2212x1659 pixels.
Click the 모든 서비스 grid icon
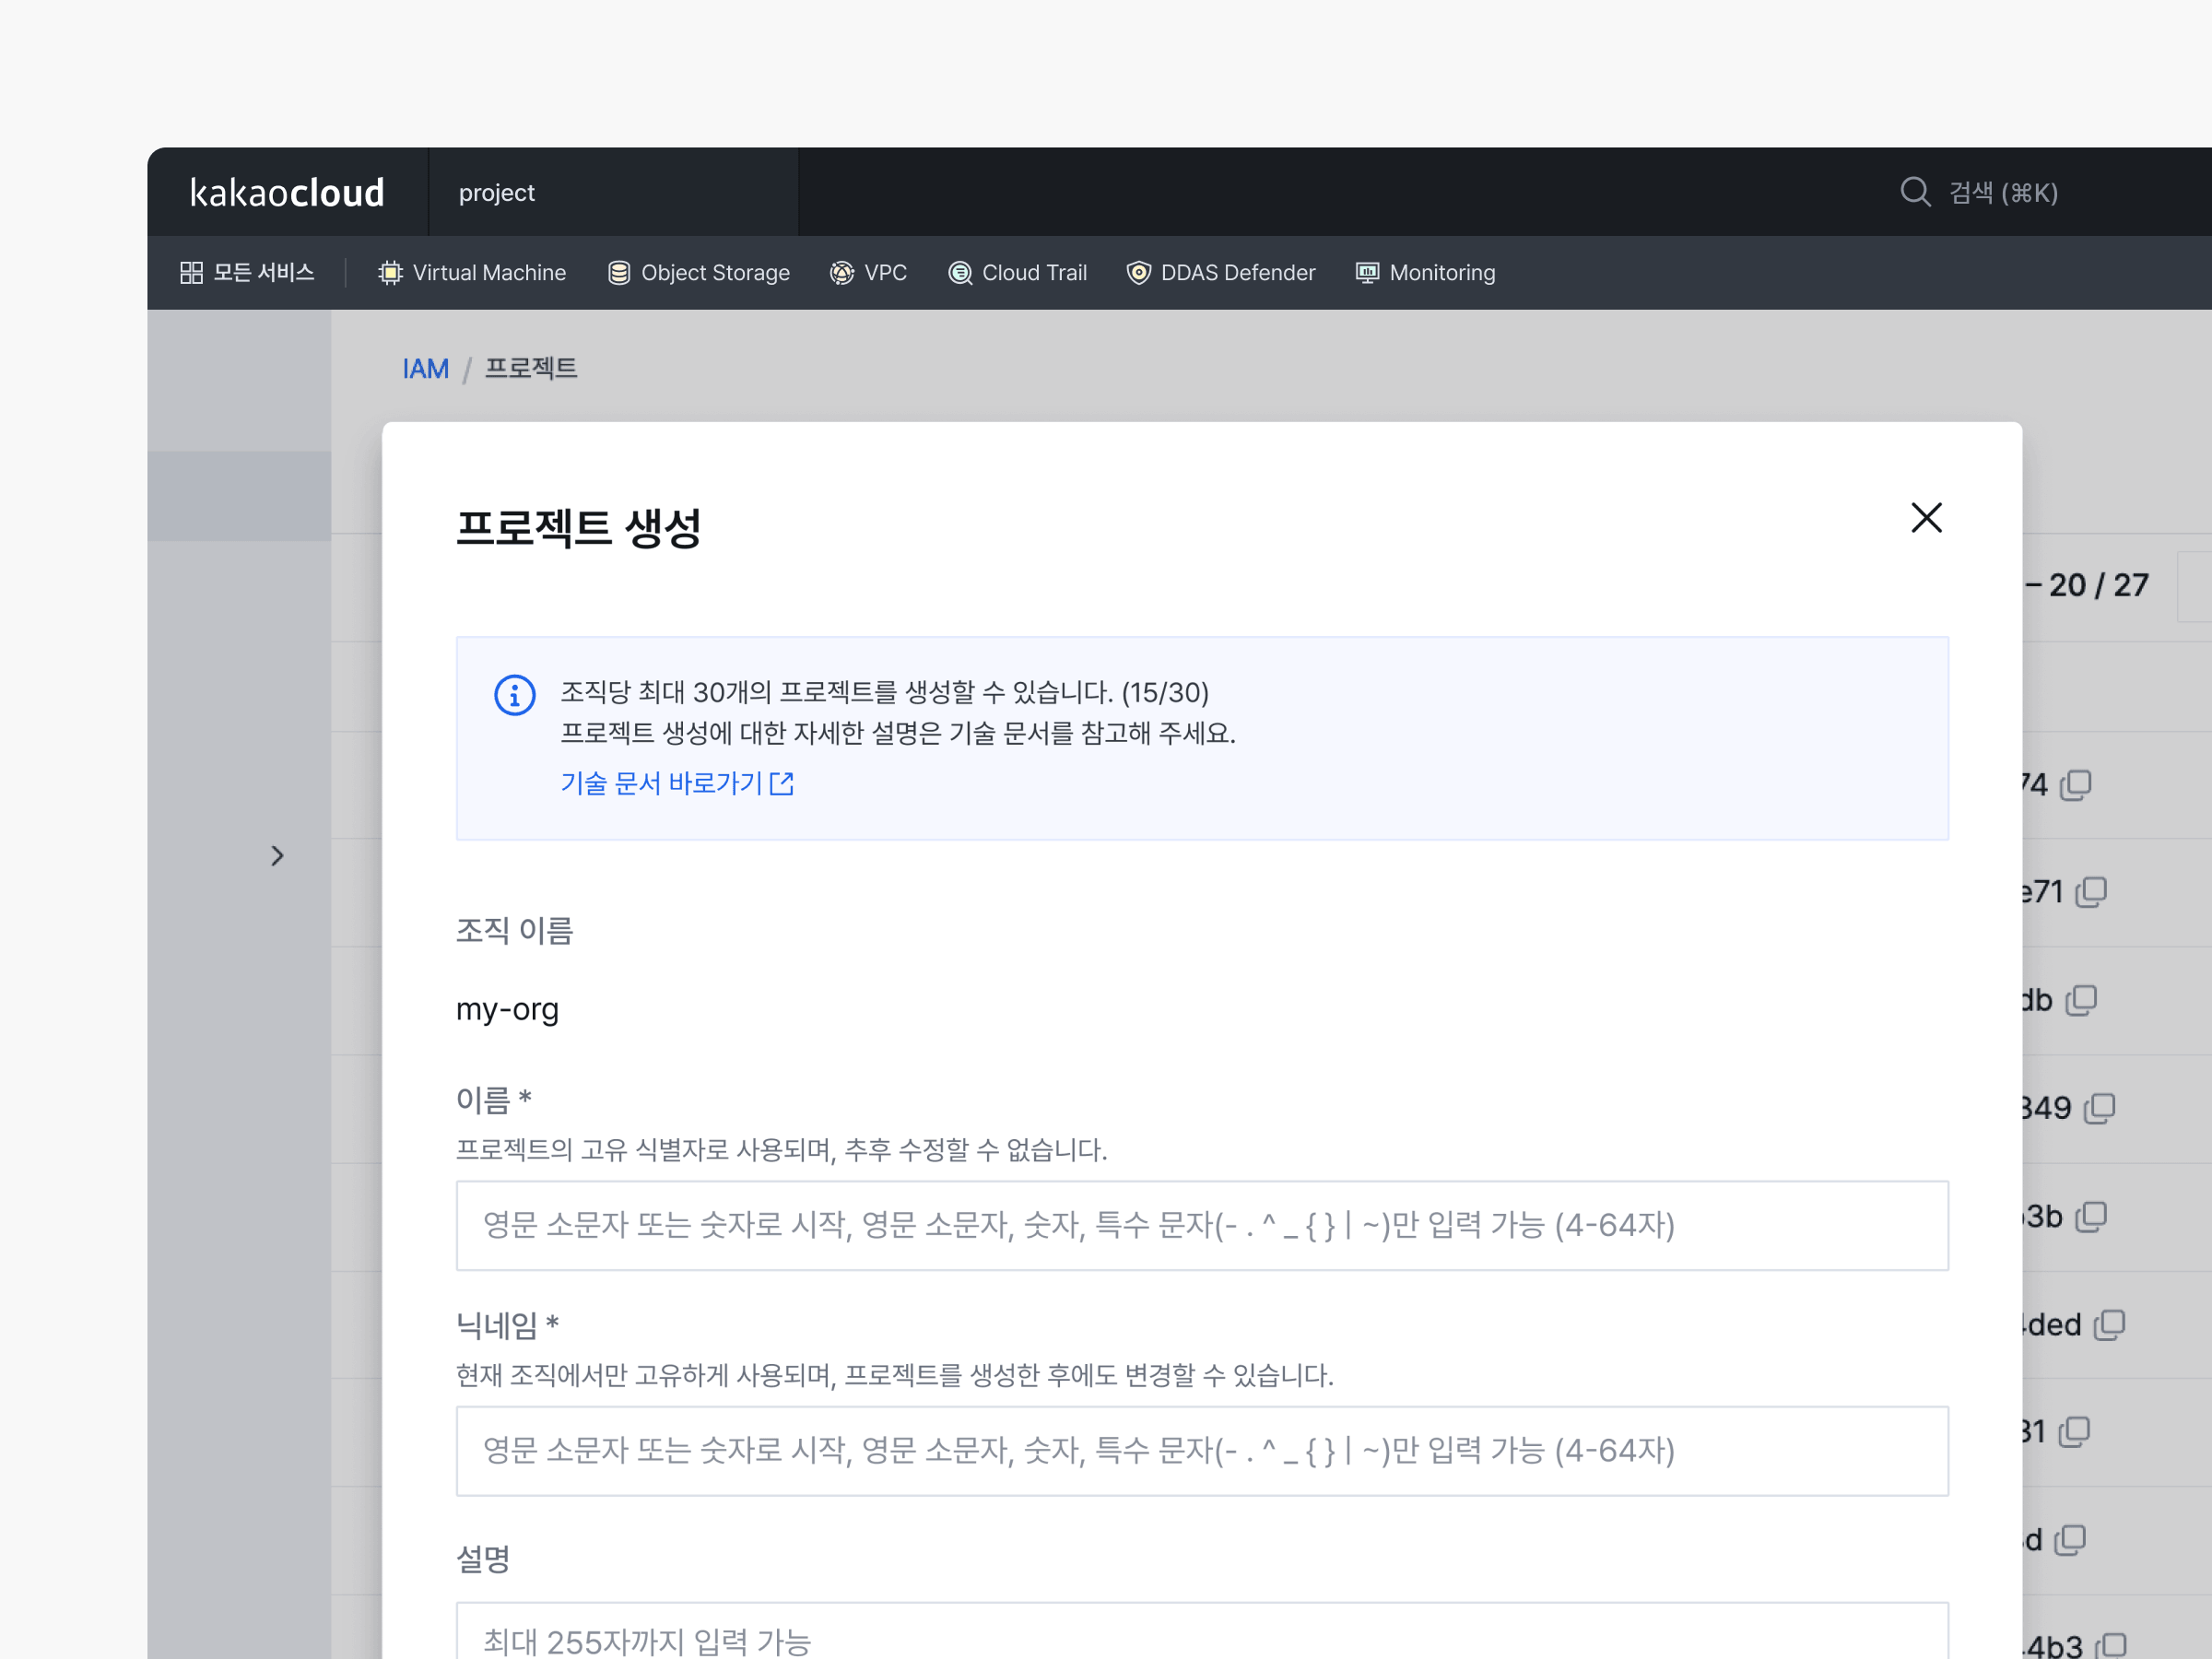point(191,272)
